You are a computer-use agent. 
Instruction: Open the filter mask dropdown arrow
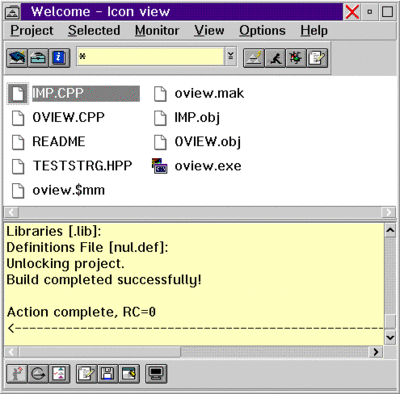tap(231, 56)
